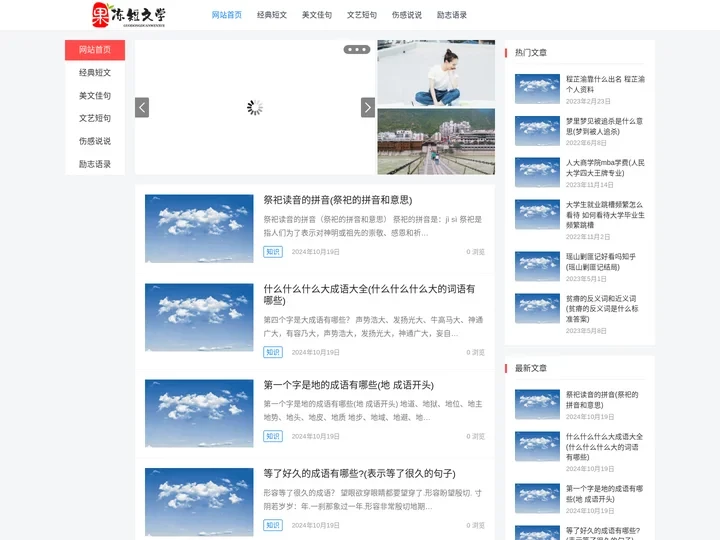The height and width of the screenshot is (540, 720).
Task: Open 最新文章 entry 第一个字是地的成语有哪些
Action: tap(604, 494)
